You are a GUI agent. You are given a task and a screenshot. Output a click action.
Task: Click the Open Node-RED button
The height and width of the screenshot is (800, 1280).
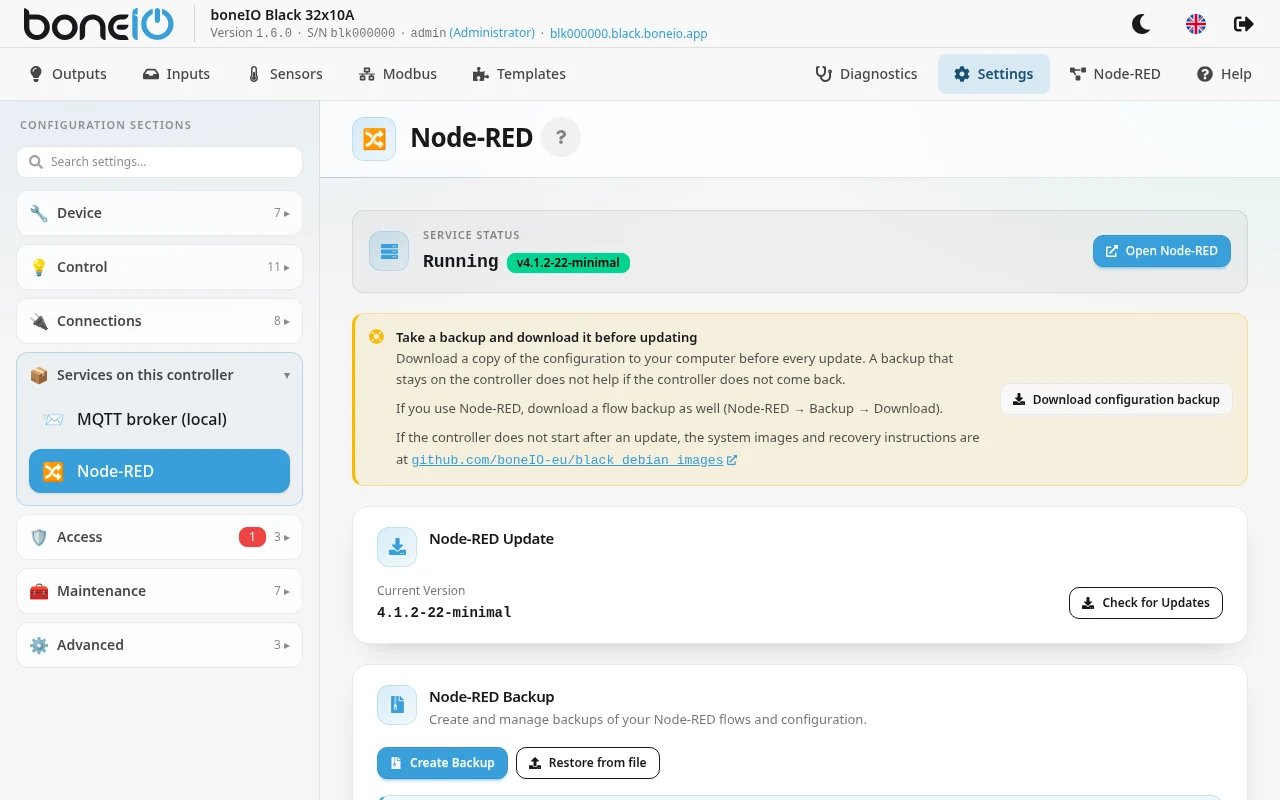(1162, 251)
